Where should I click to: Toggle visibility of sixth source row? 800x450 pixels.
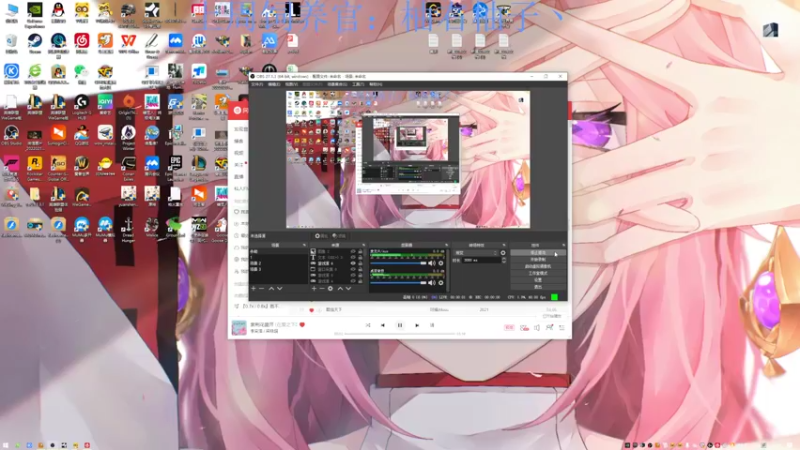click(353, 281)
